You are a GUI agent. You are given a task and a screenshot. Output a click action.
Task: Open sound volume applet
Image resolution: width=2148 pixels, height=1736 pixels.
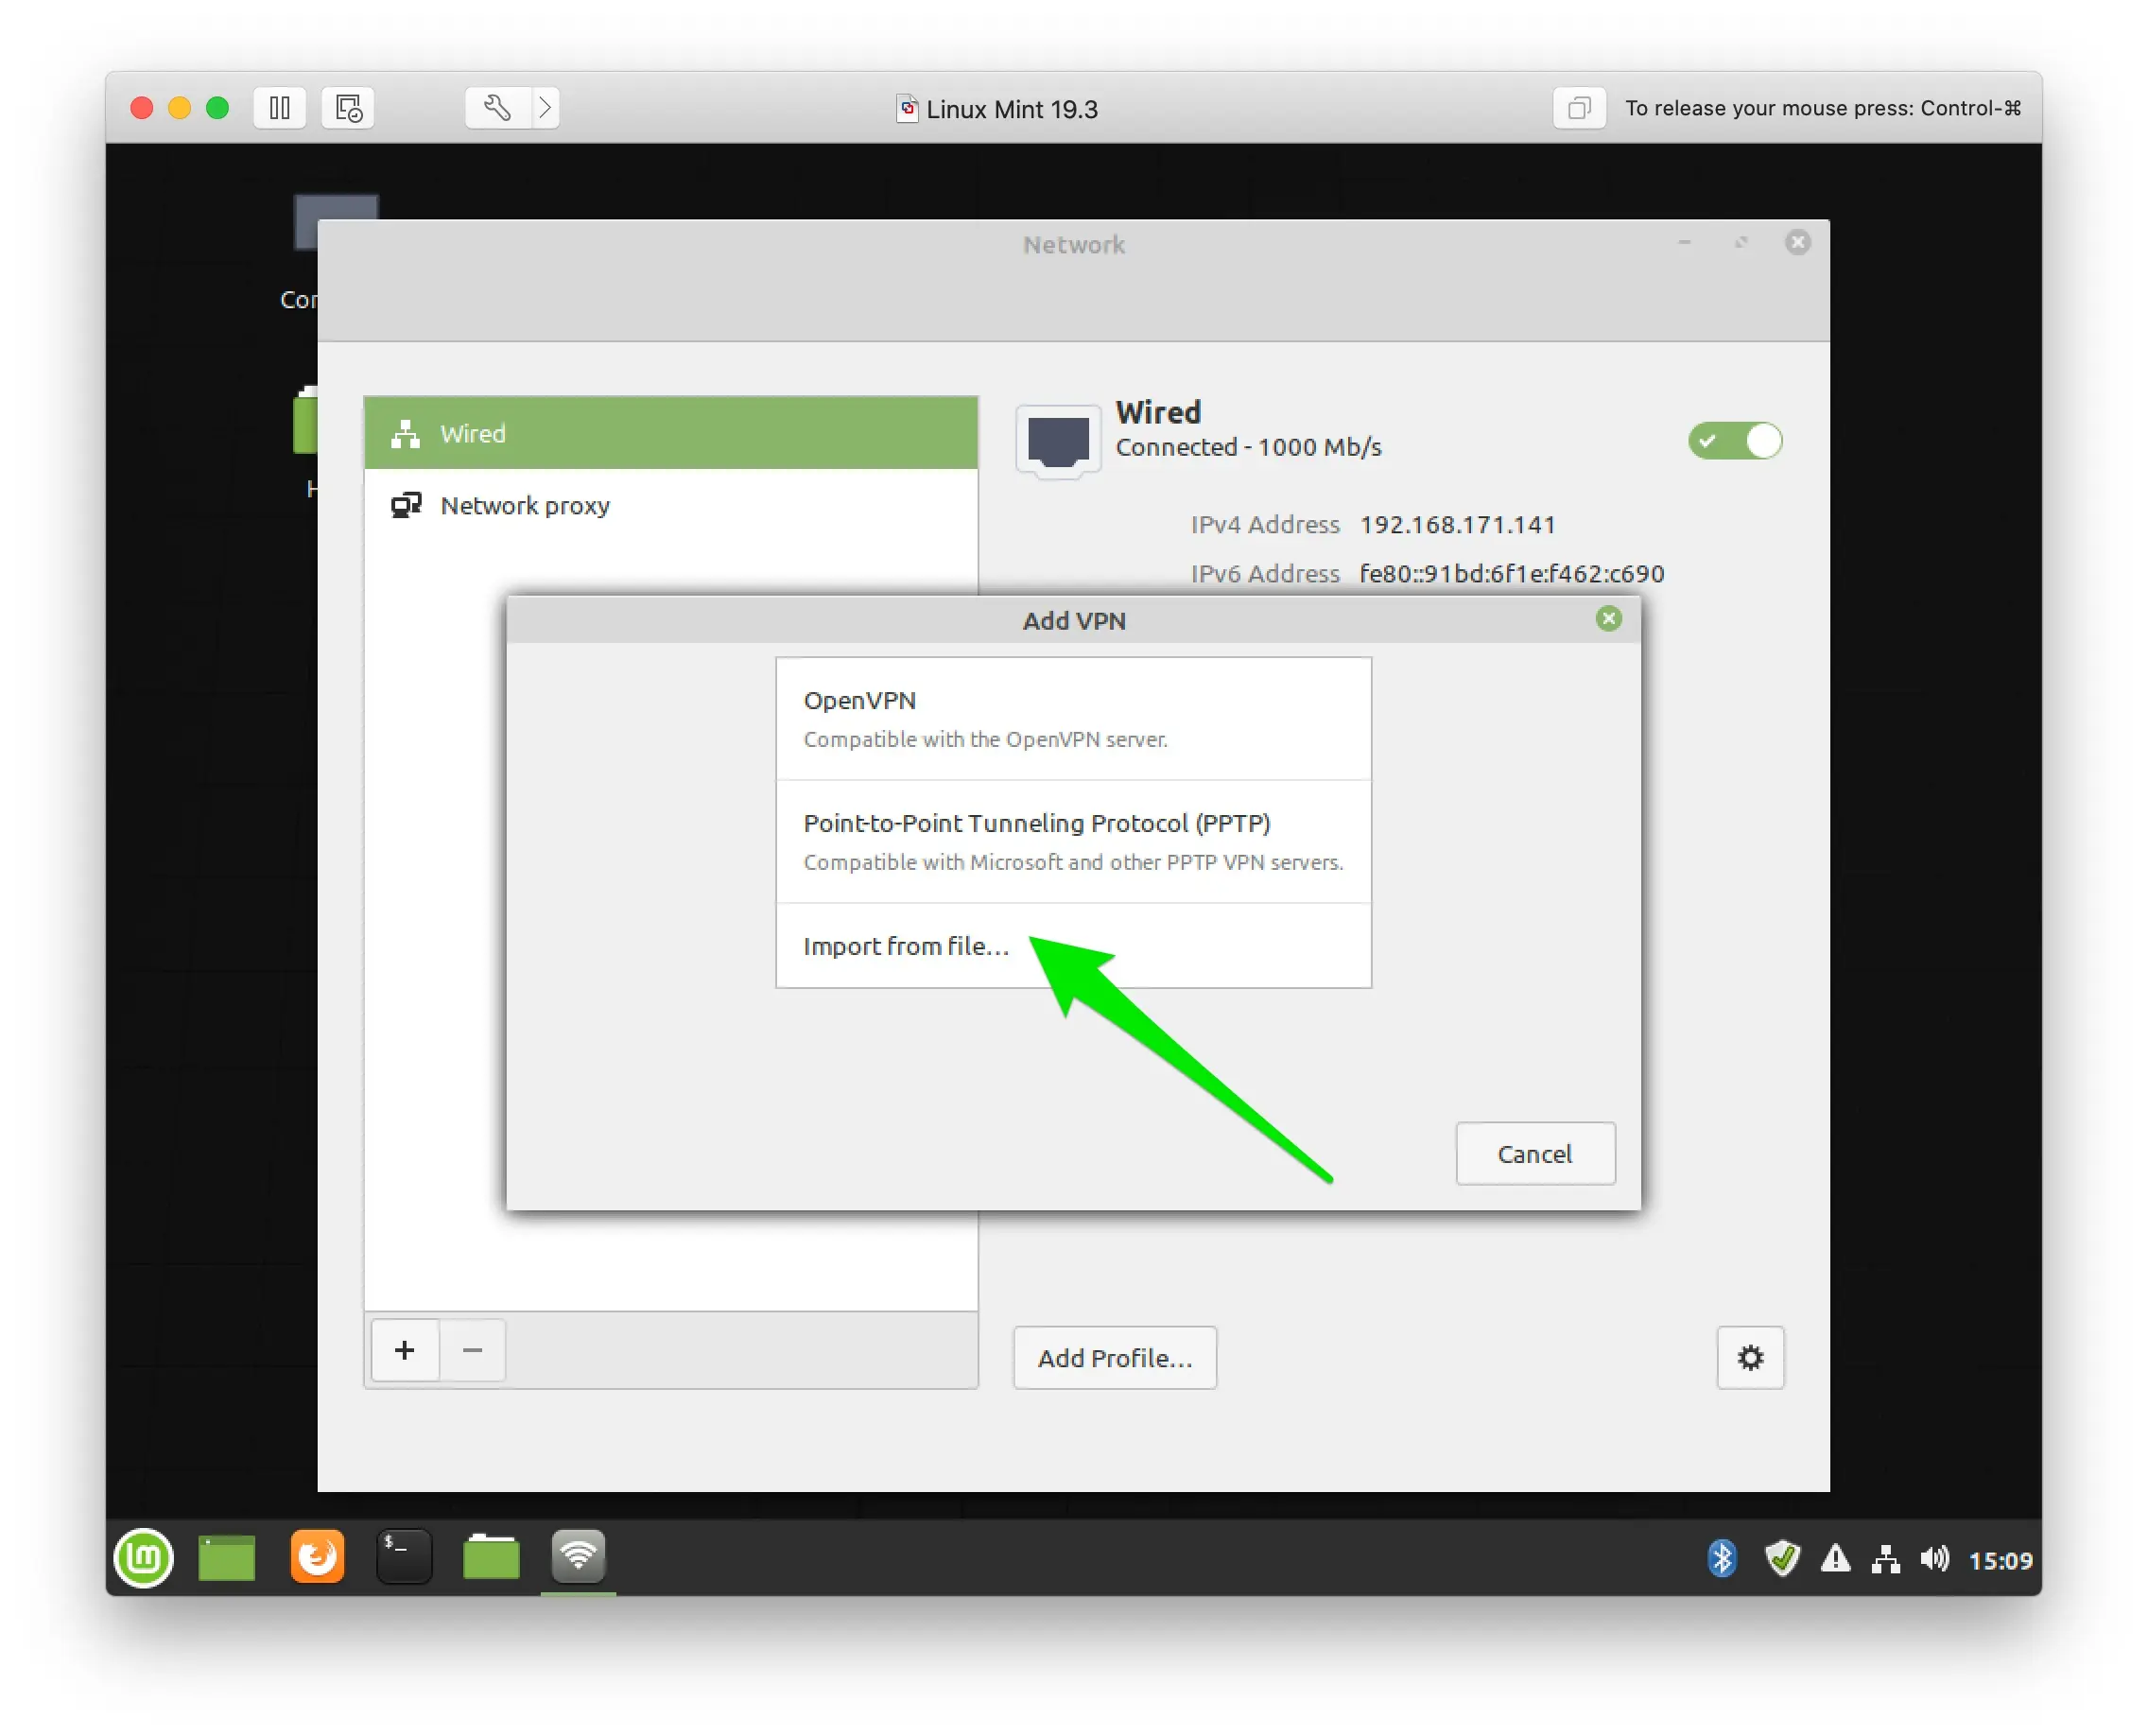click(1935, 1559)
